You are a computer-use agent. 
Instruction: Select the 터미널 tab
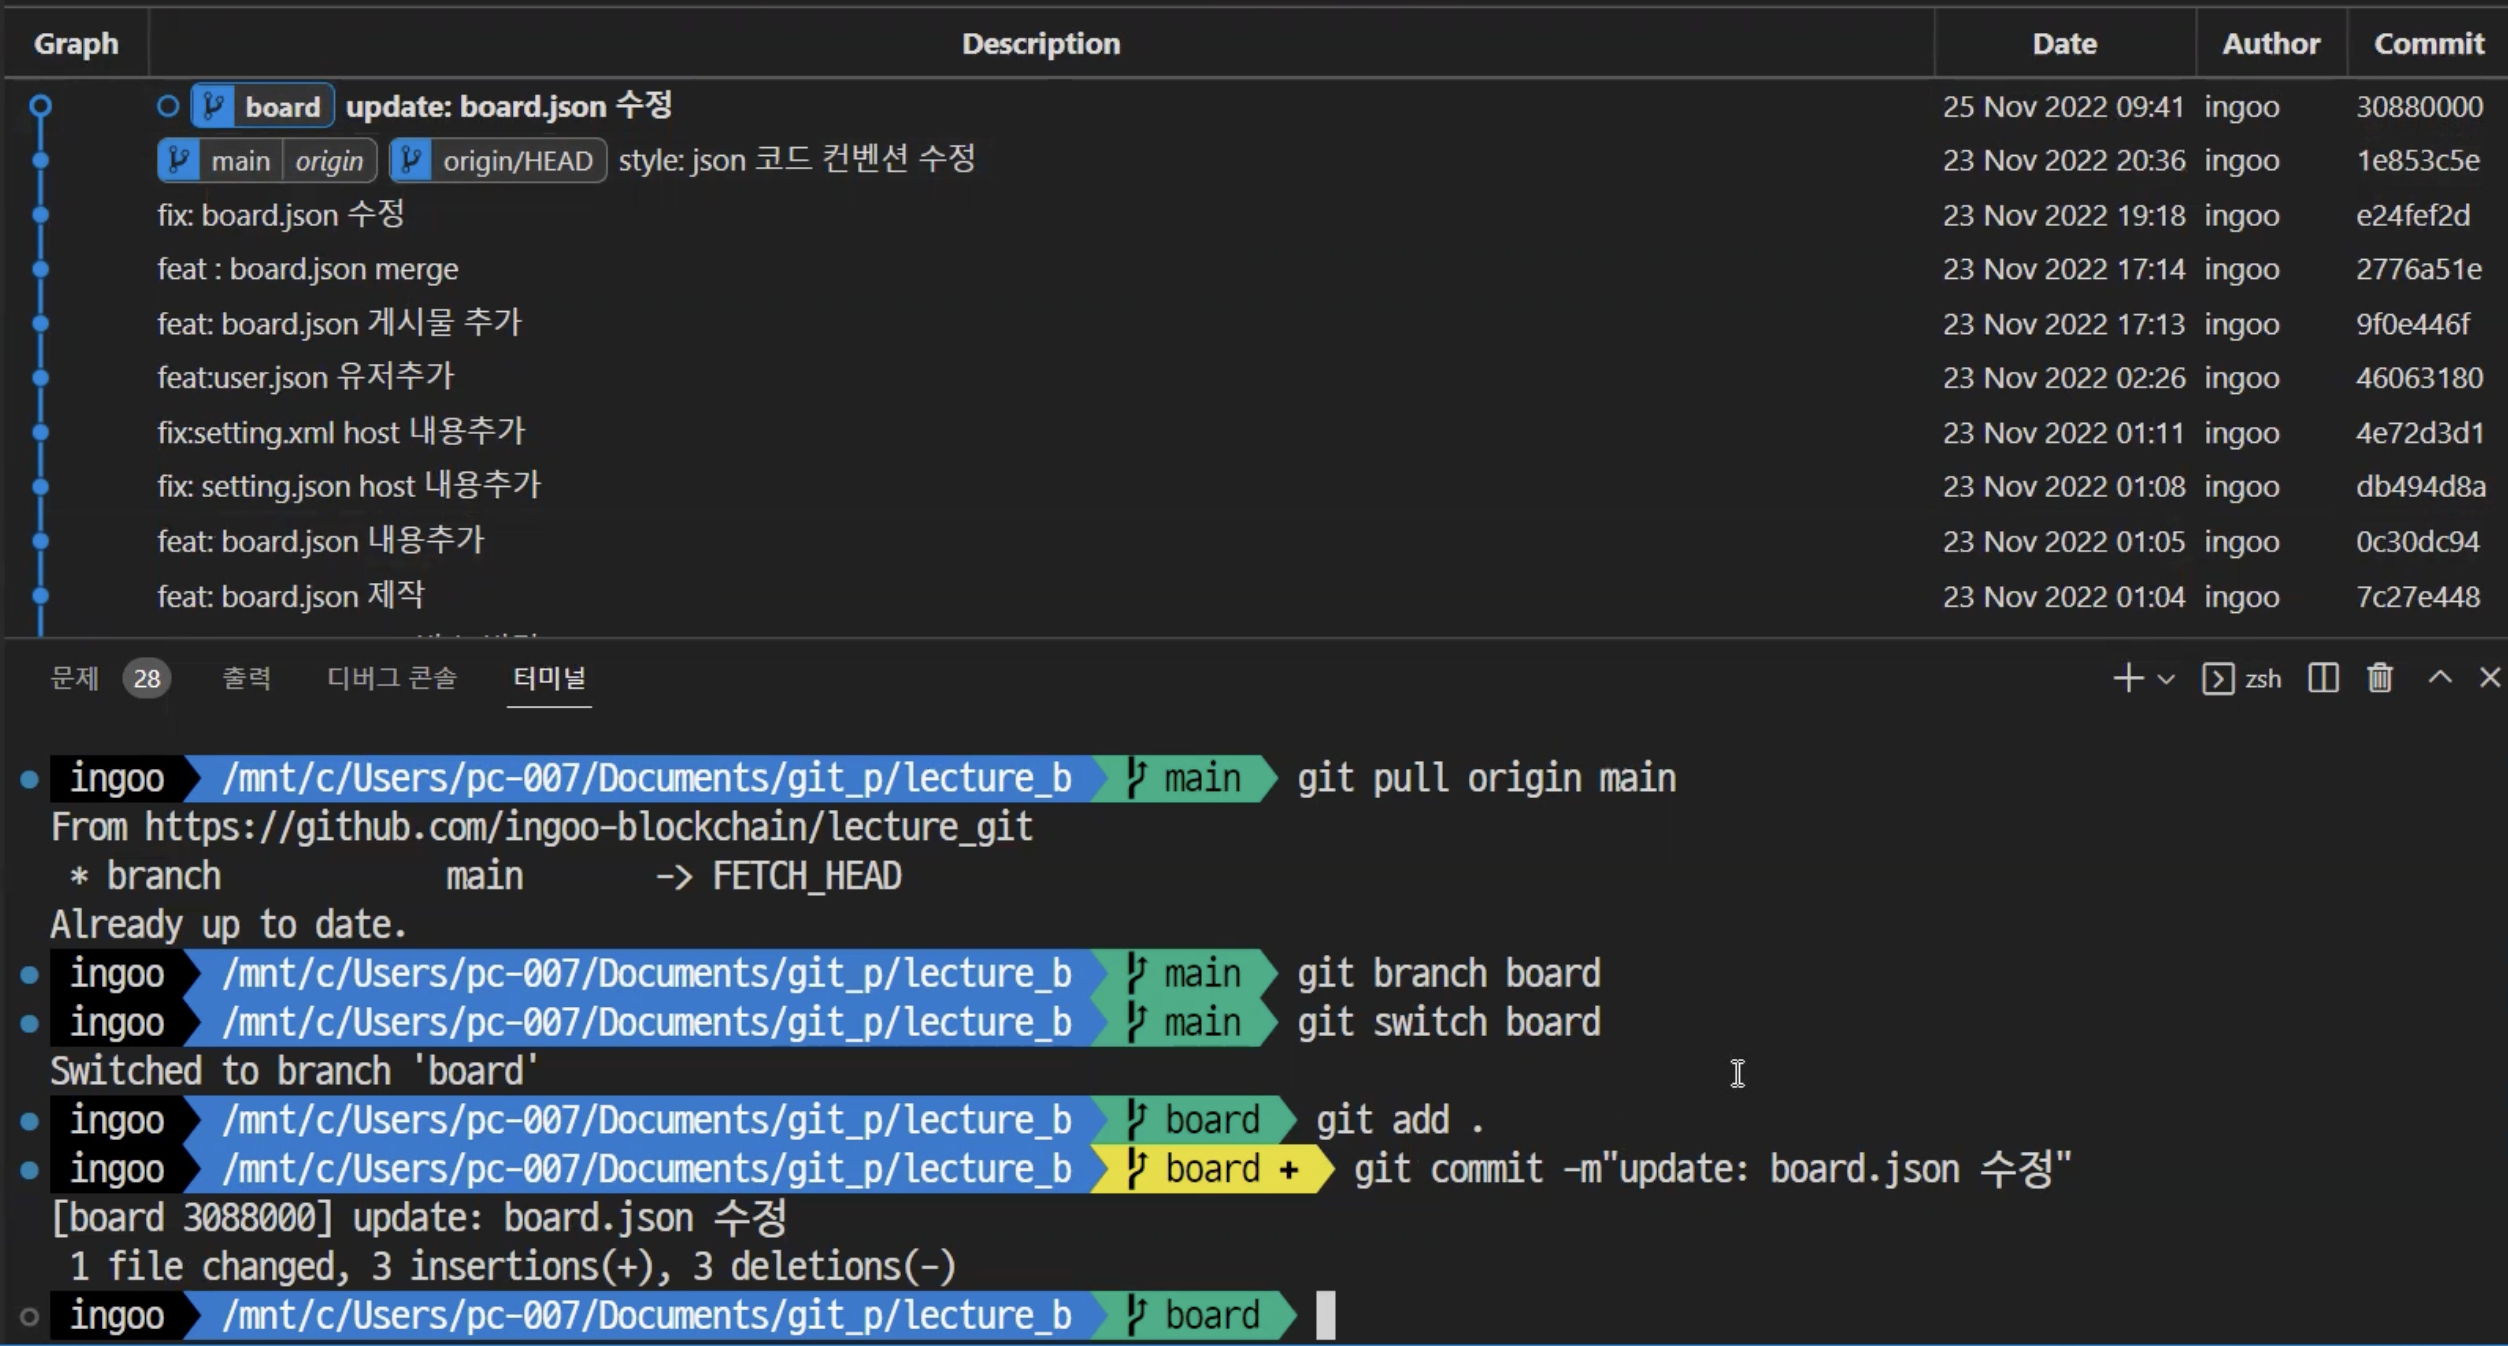point(549,678)
